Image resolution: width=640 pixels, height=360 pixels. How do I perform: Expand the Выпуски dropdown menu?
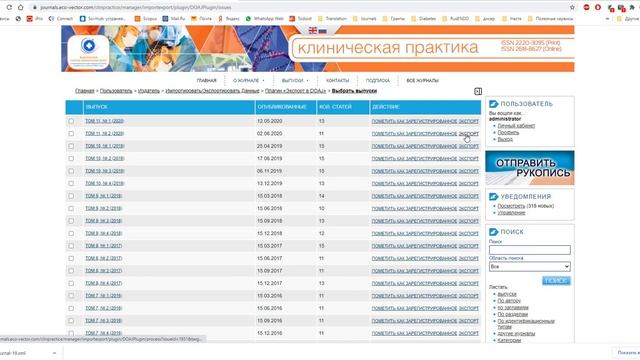point(295,80)
